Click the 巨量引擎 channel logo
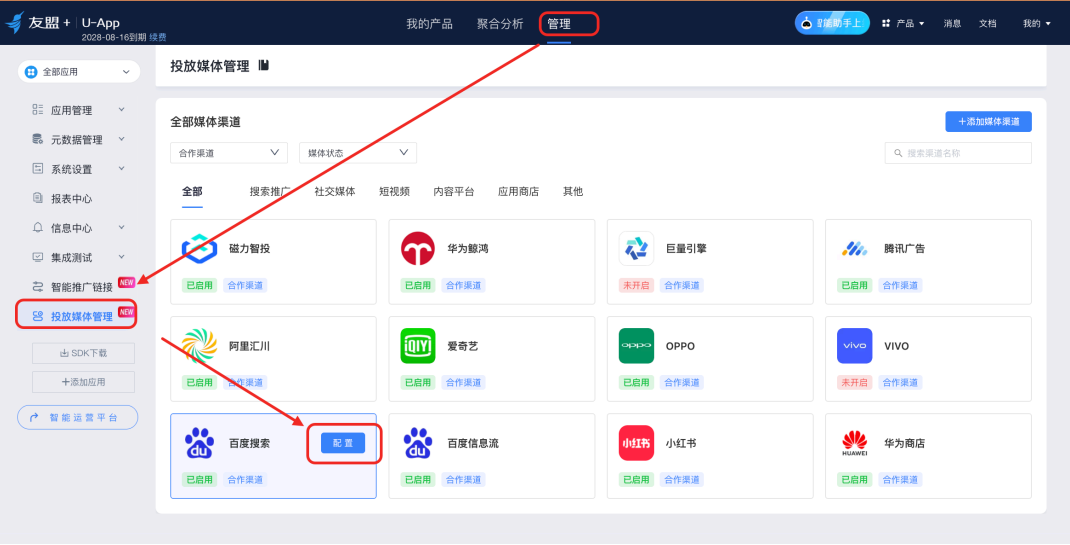The image size is (1070, 545). [x=636, y=248]
